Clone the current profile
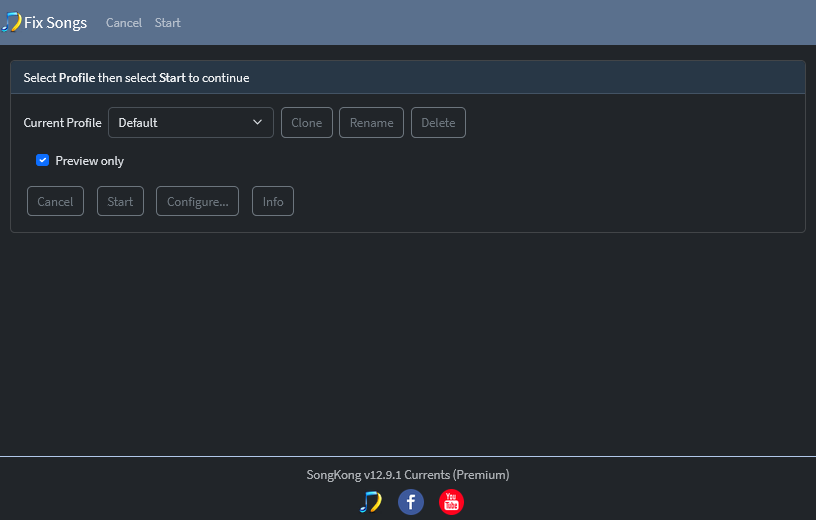Viewport: 816px width, 520px height. coord(307,122)
